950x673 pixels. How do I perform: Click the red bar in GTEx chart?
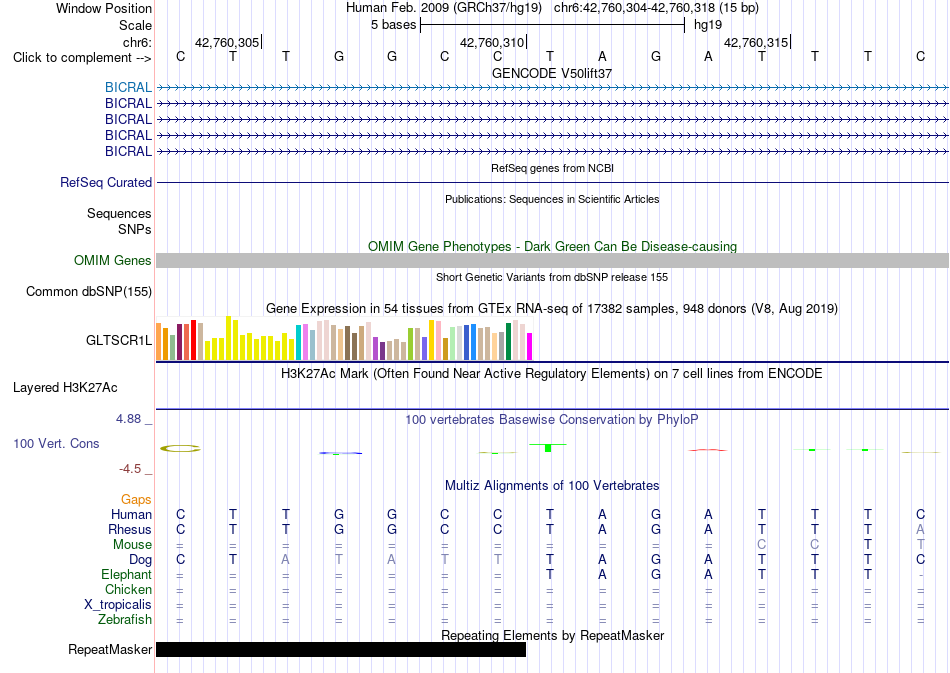[x=194, y=340]
